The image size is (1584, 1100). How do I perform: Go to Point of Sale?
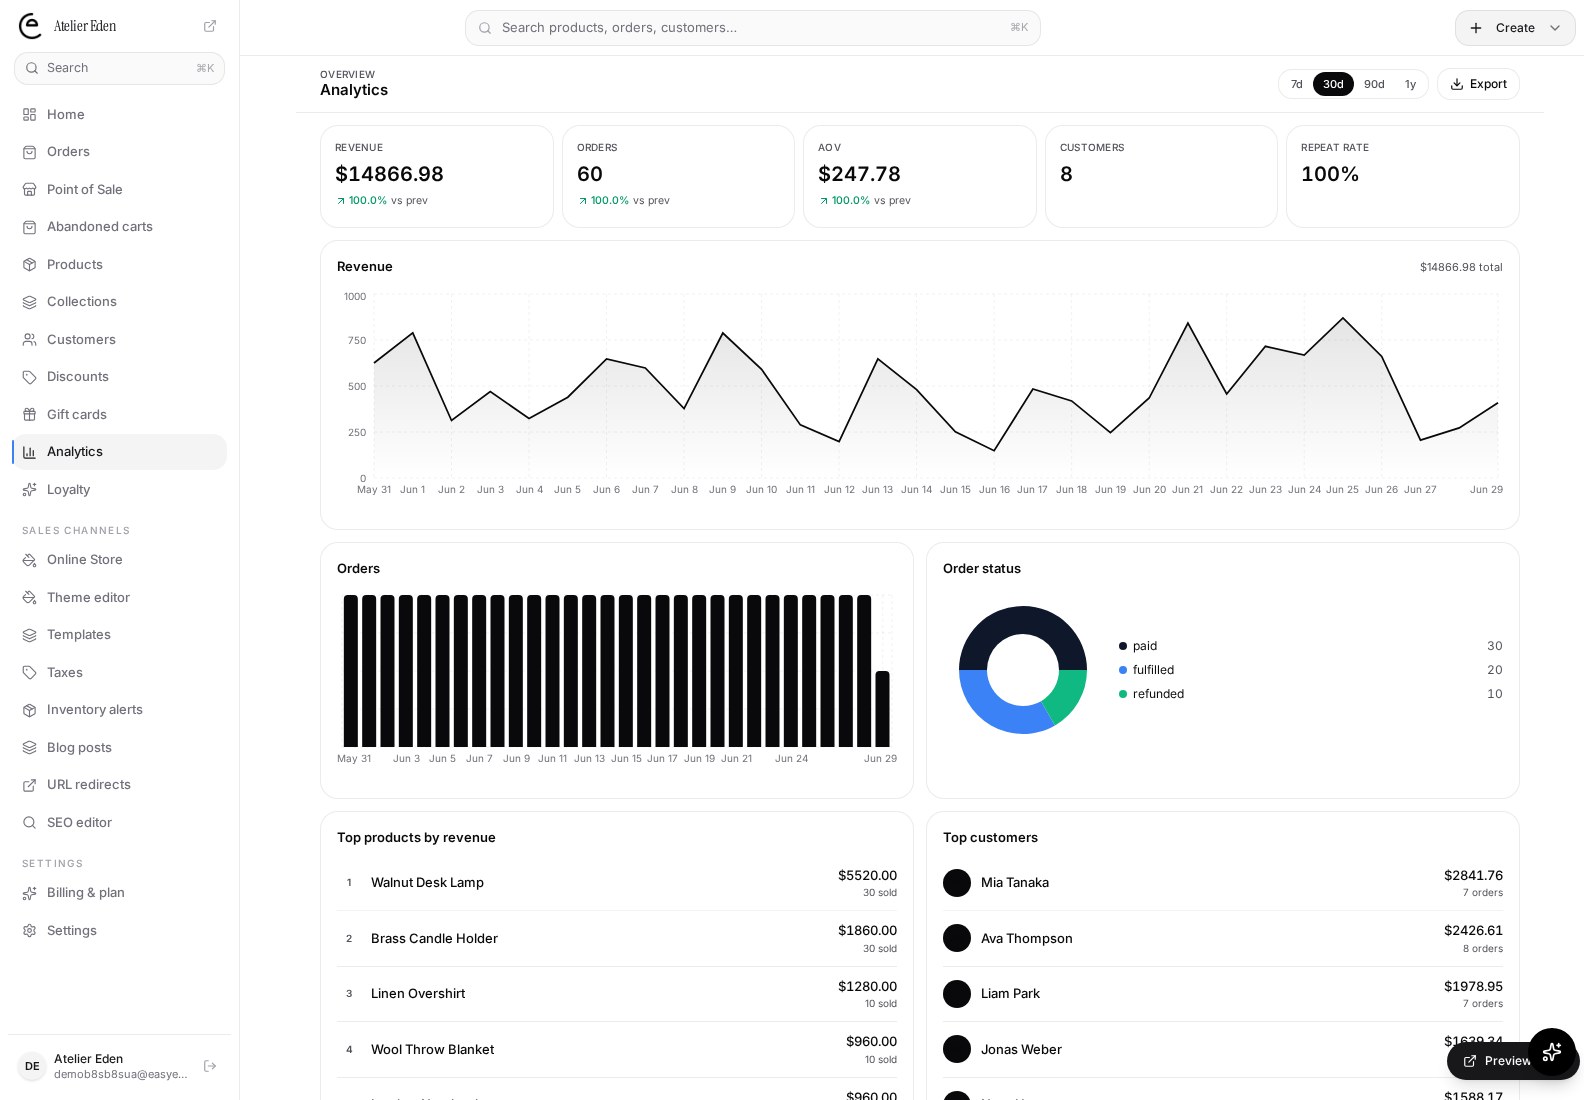[119, 190]
